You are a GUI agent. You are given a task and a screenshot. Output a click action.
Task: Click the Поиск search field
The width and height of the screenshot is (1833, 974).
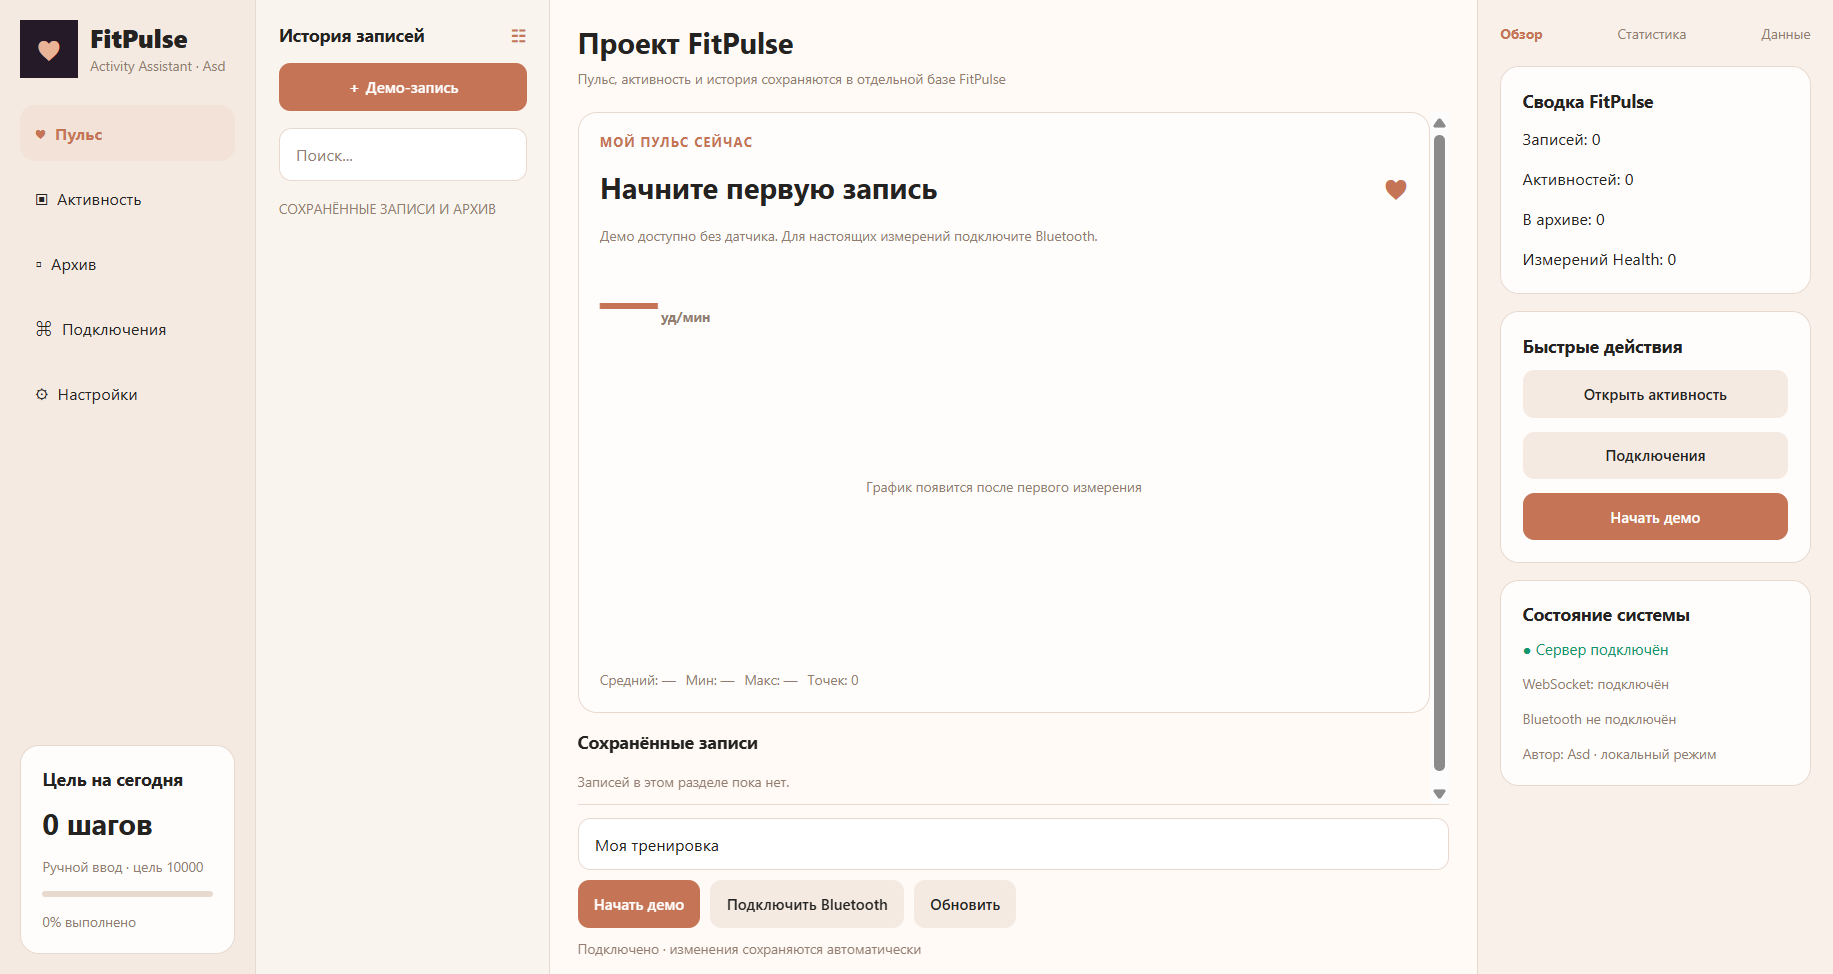(403, 155)
